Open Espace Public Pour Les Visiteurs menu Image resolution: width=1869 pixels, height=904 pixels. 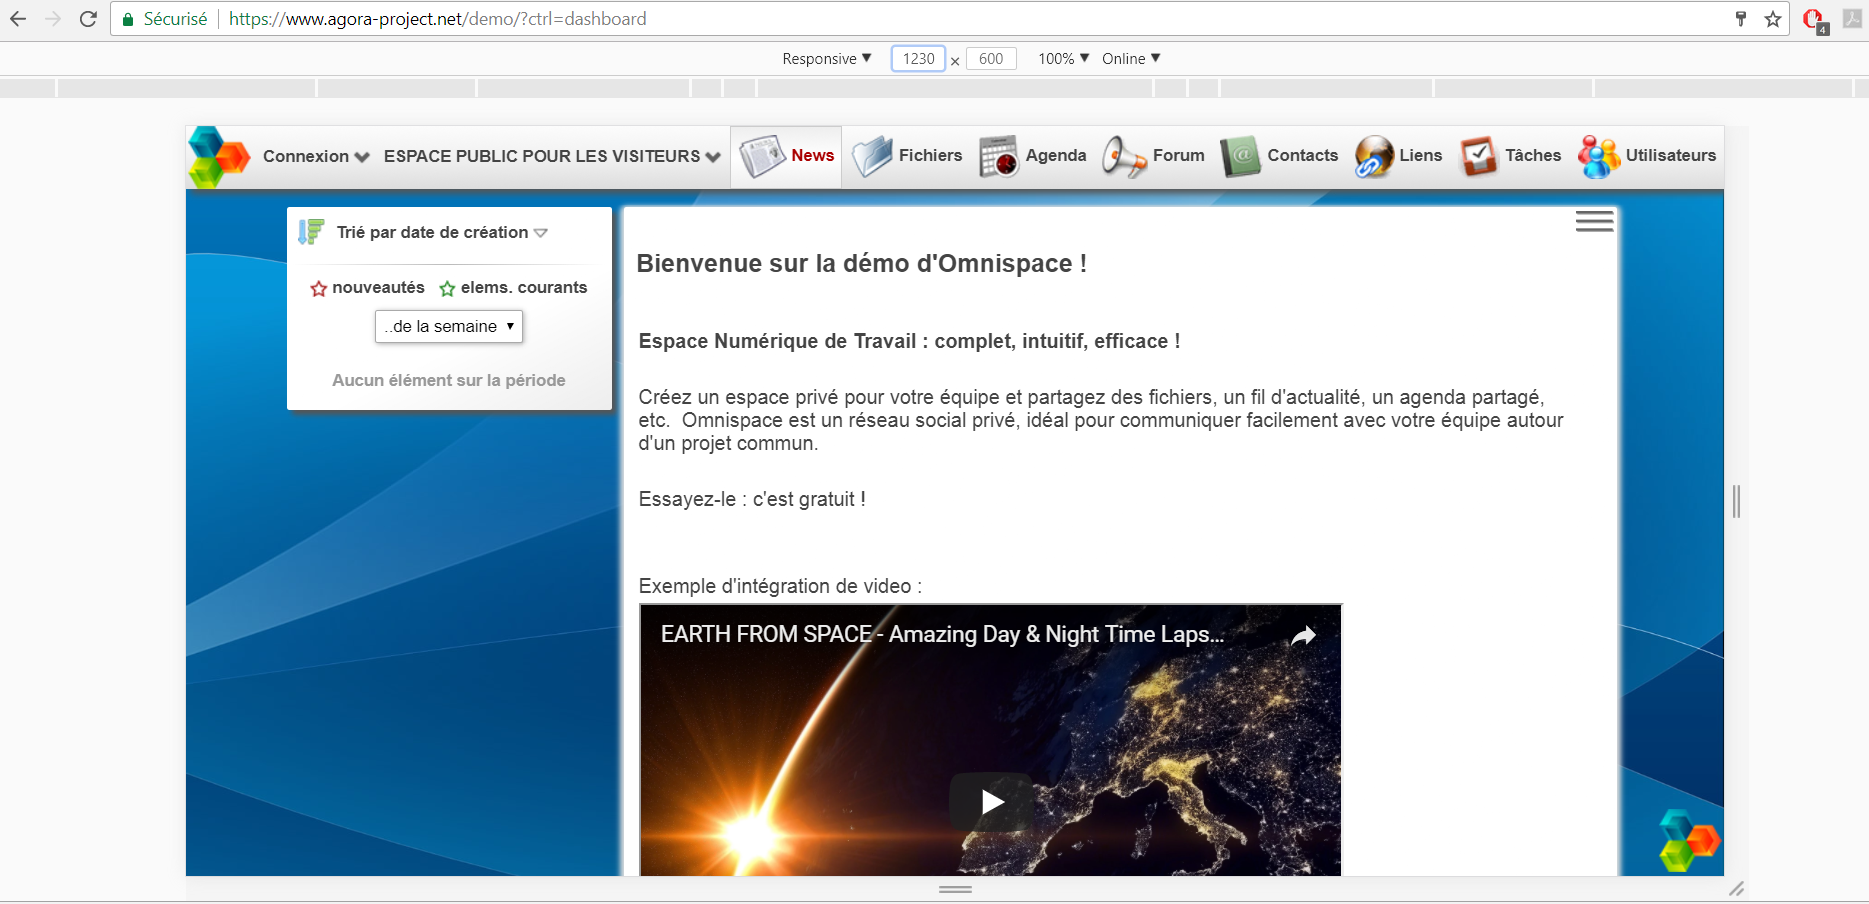click(551, 156)
